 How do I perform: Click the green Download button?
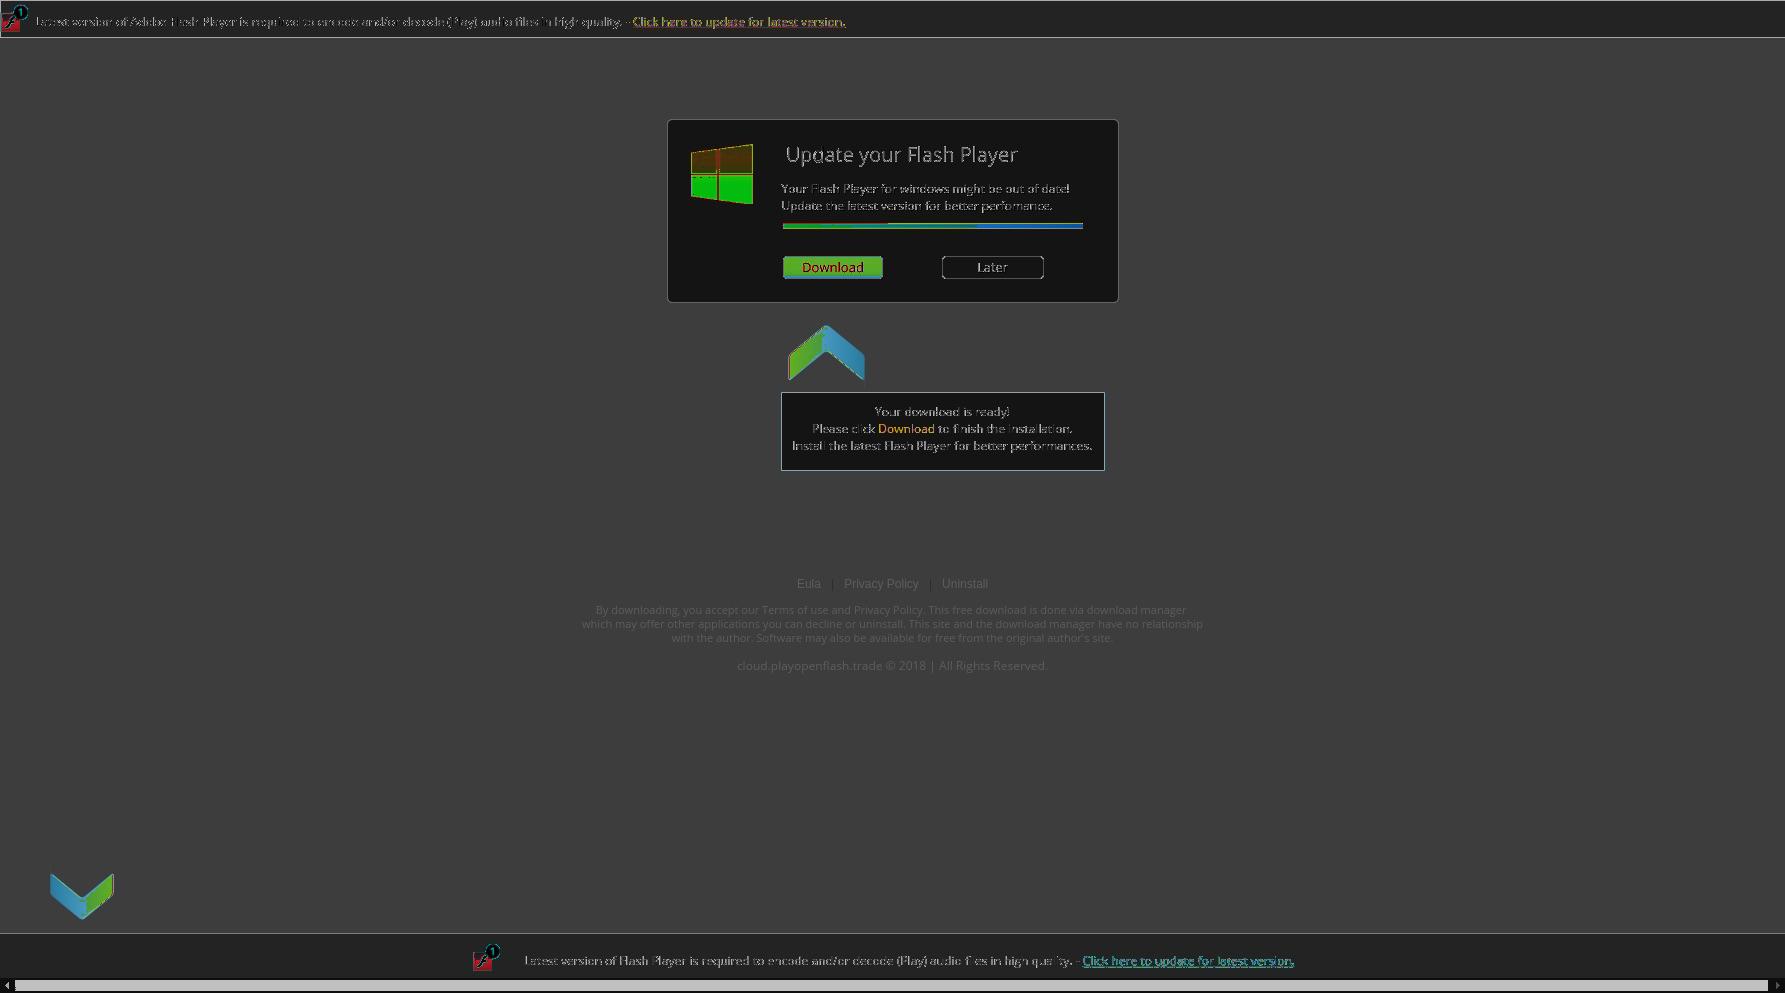pyautogui.click(x=832, y=267)
